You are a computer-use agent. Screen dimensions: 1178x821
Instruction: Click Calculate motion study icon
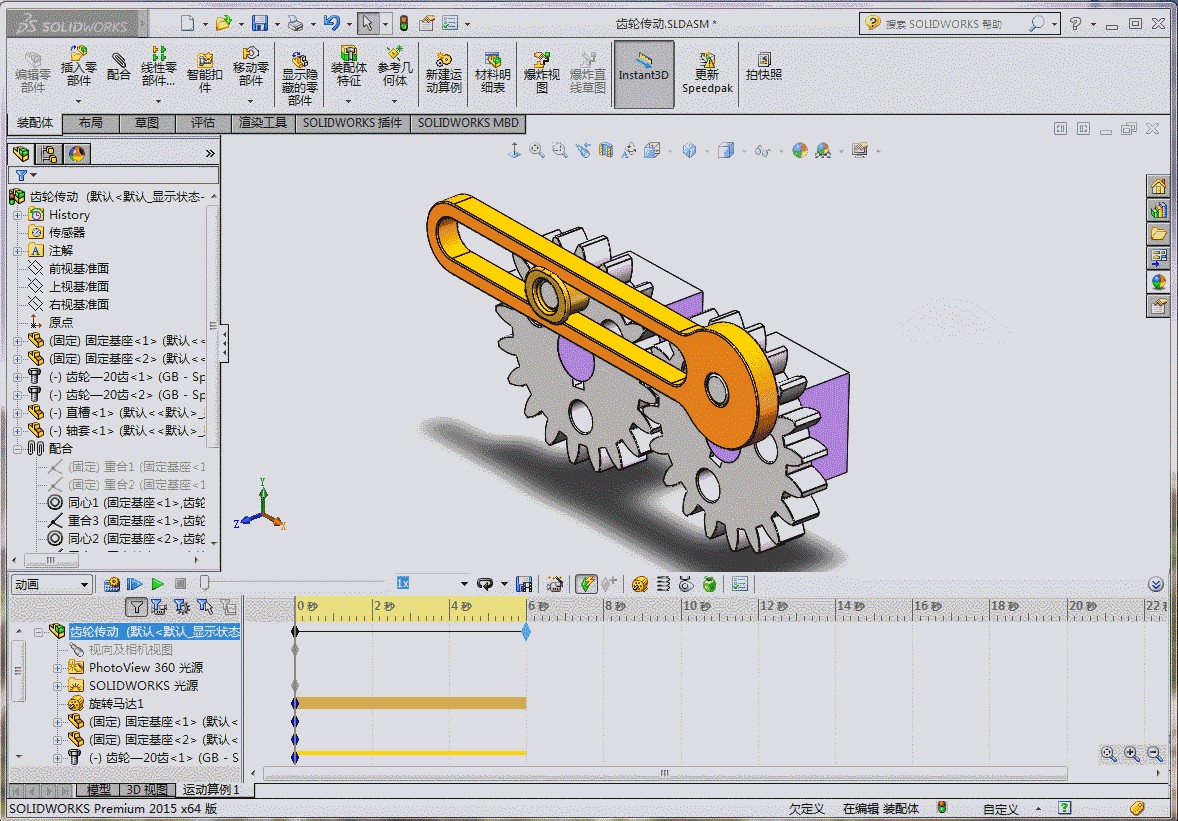coord(112,584)
